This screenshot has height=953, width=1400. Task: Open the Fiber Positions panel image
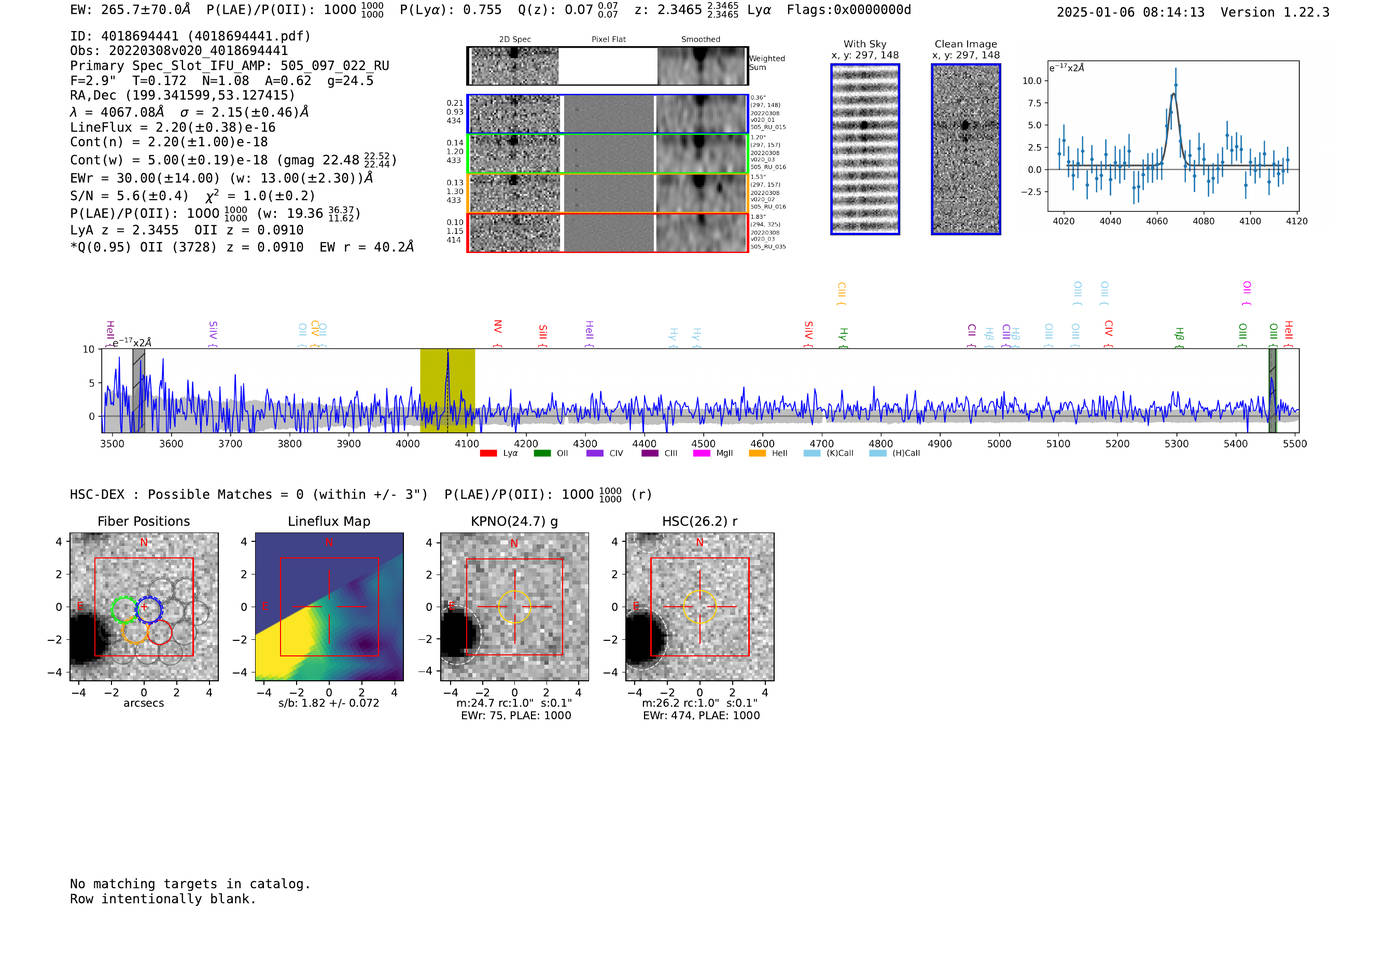(144, 607)
